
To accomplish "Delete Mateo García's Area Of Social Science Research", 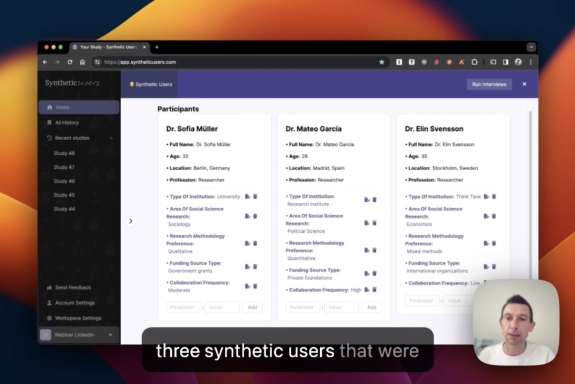I will [374, 223].
